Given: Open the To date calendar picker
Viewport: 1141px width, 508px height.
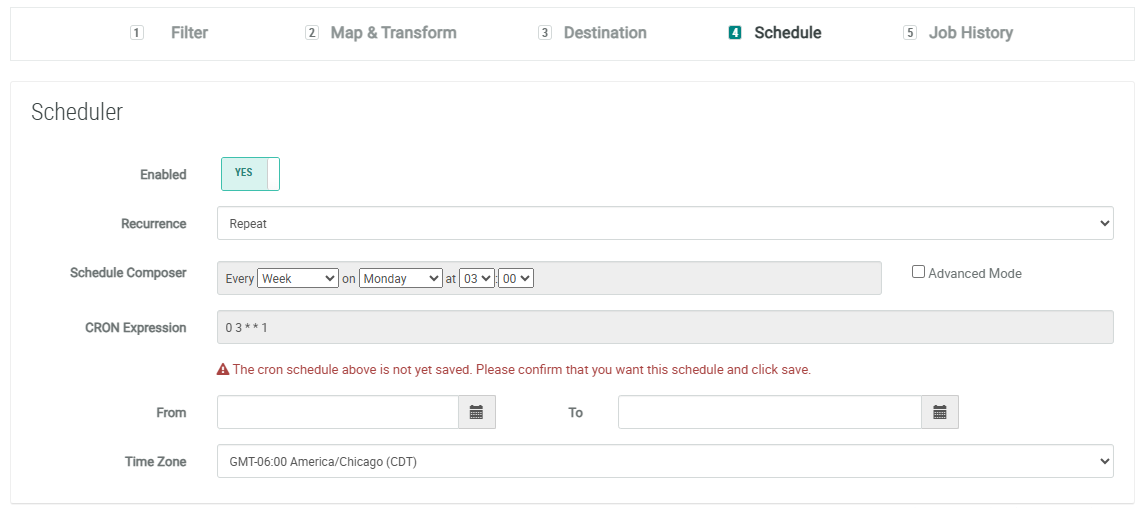Looking at the screenshot, I should pos(939,412).
